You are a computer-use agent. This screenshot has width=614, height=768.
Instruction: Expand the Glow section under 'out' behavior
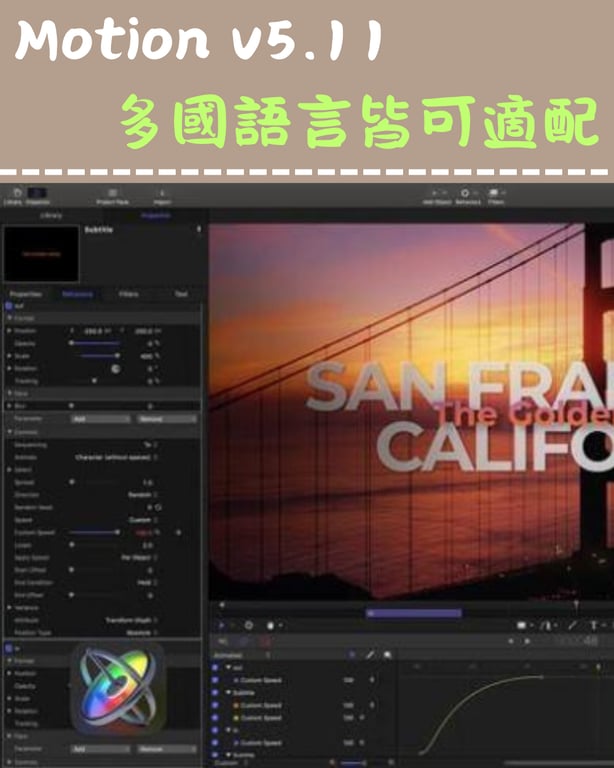point(9,393)
